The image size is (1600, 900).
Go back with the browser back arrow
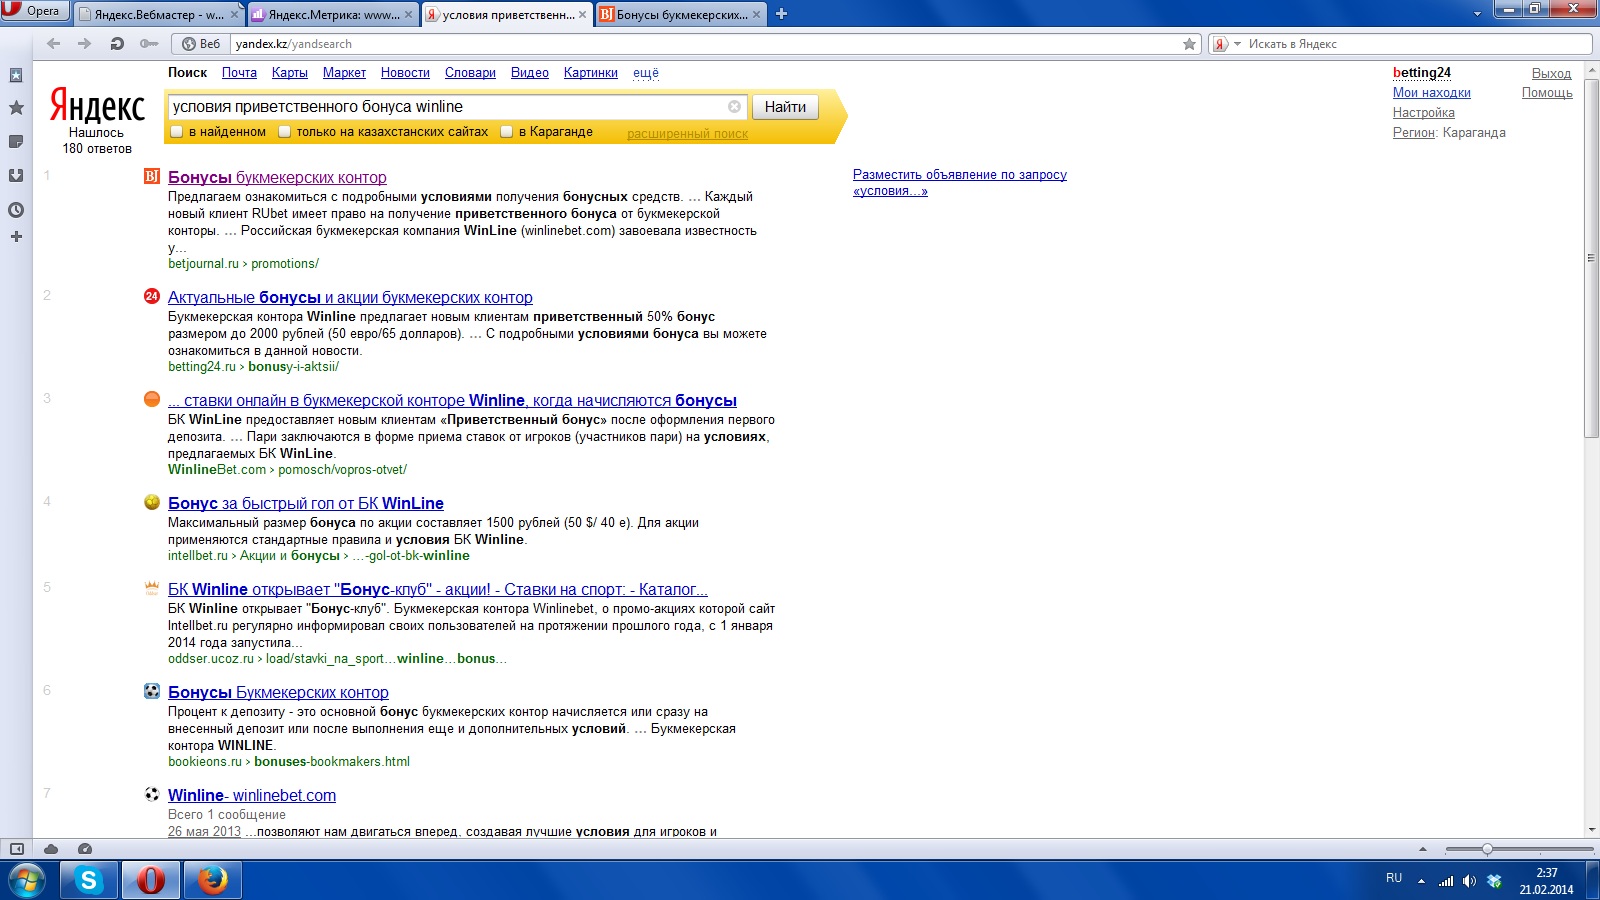point(54,44)
